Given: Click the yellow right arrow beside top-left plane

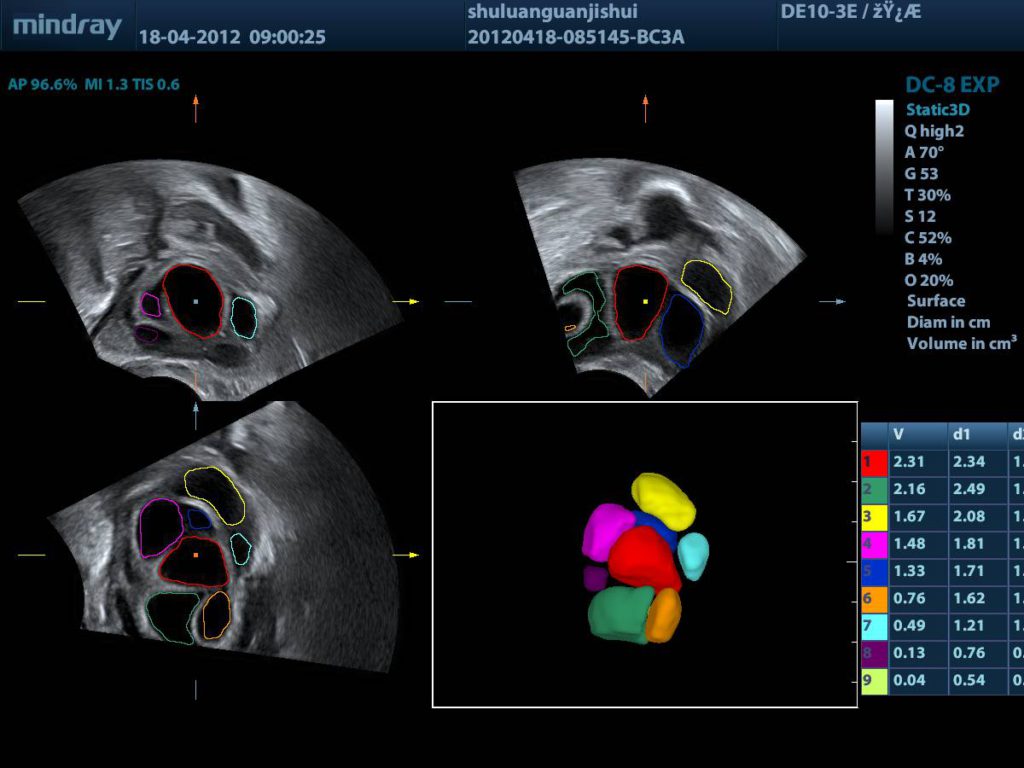Looking at the screenshot, I should pos(406,301).
